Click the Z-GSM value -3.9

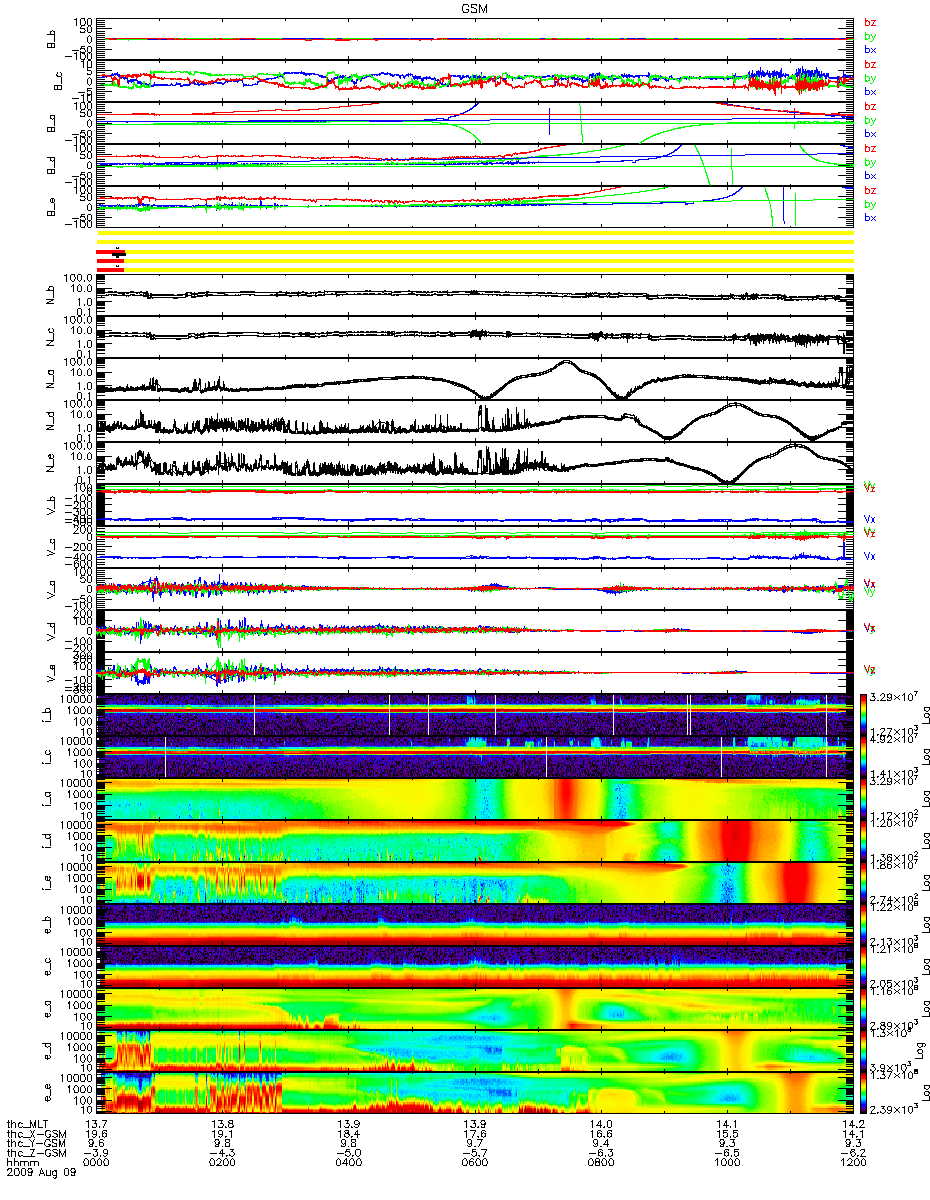(97, 1154)
